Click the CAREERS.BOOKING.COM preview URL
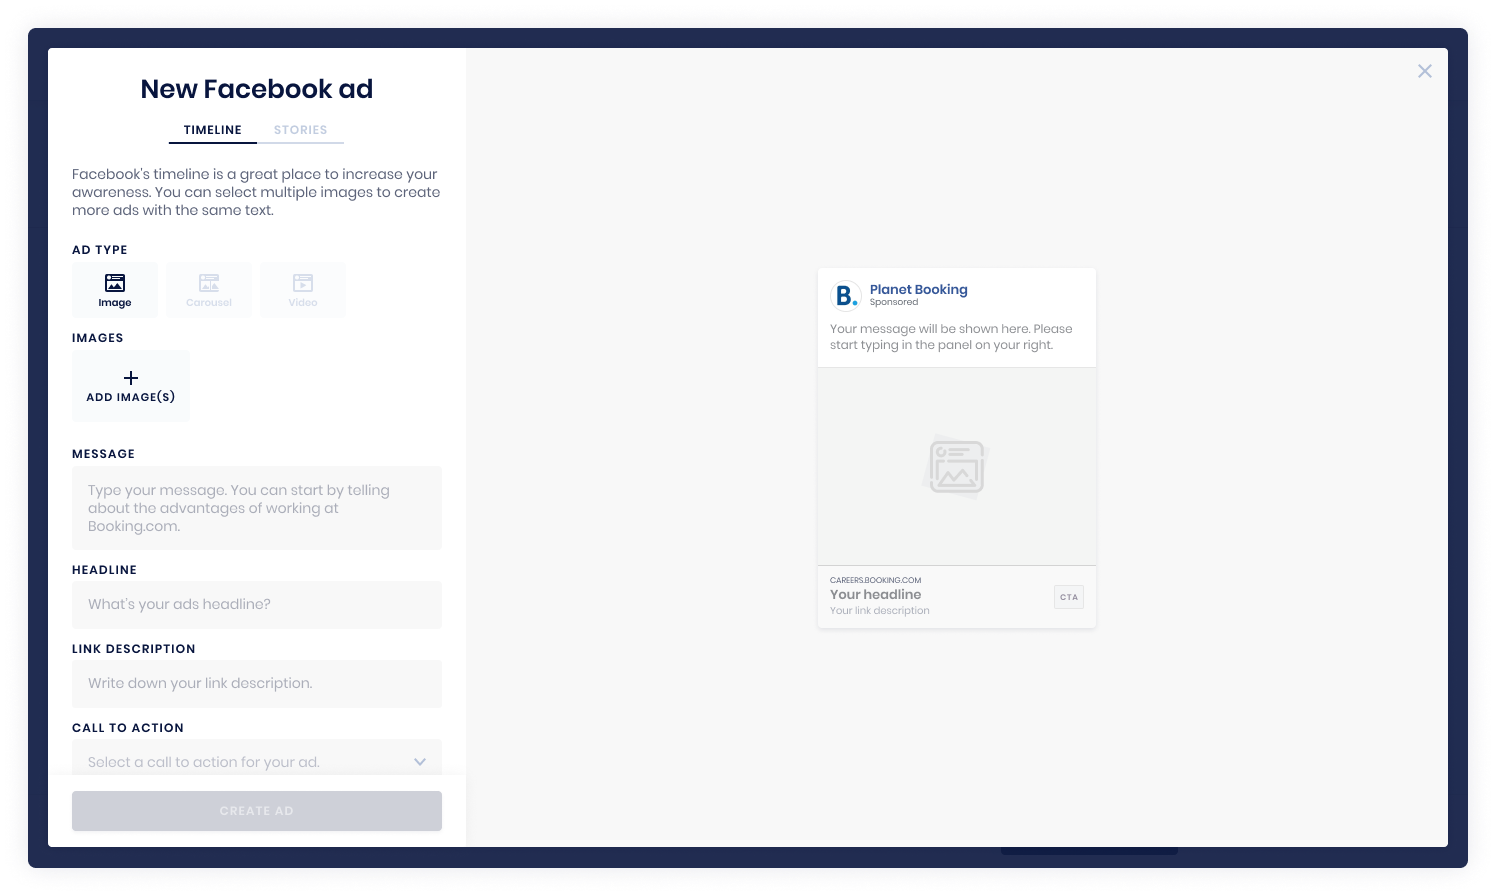1496x896 pixels. pyautogui.click(x=876, y=580)
